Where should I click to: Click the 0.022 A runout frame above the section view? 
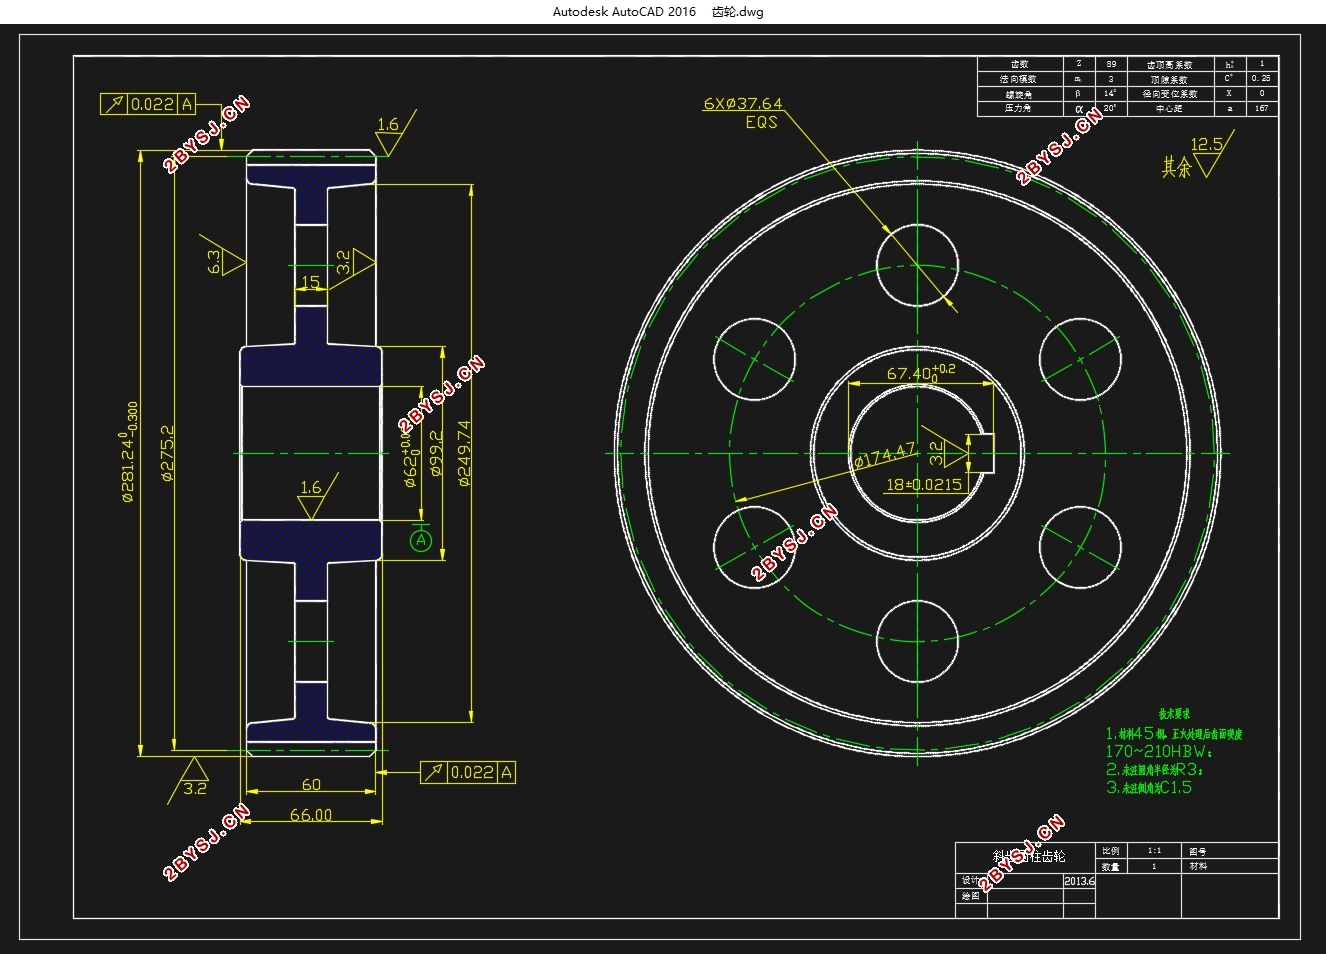click(x=148, y=103)
